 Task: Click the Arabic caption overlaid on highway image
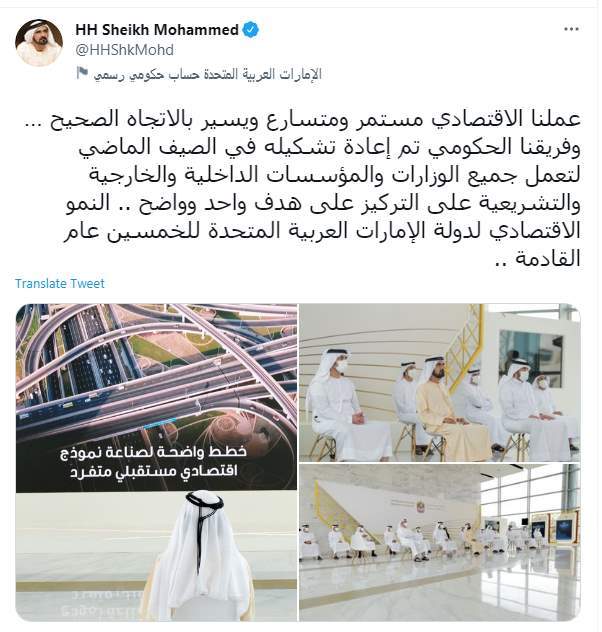click(154, 462)
